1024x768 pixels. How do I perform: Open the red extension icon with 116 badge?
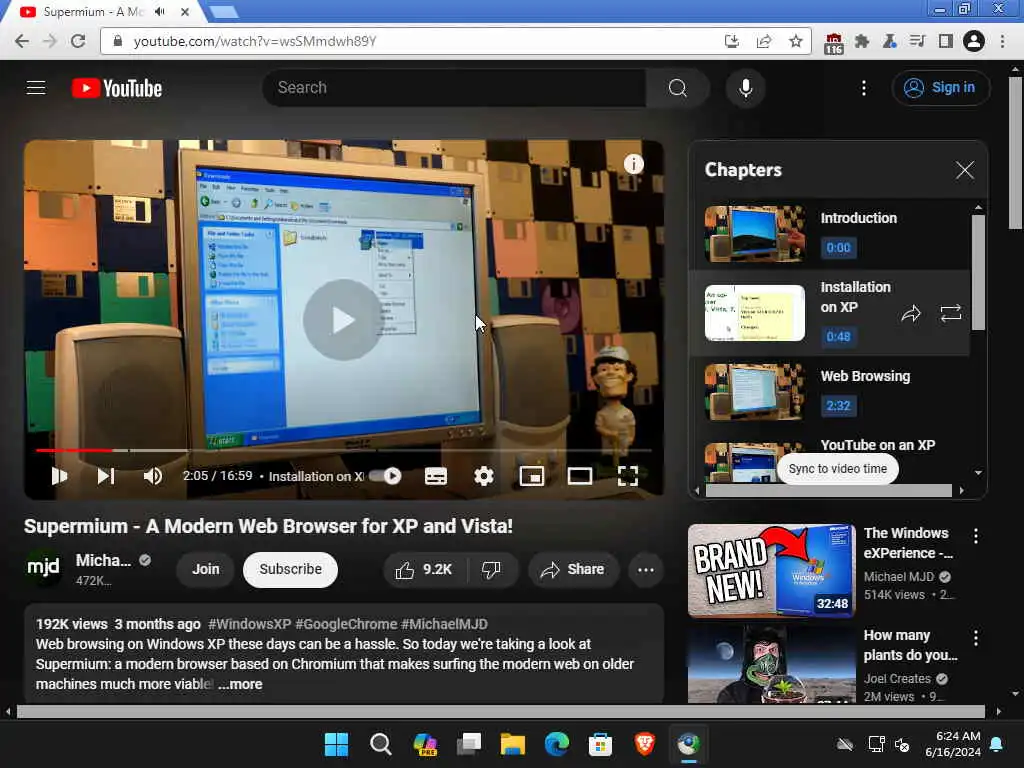pyautogui.click(x=833, y=43)
